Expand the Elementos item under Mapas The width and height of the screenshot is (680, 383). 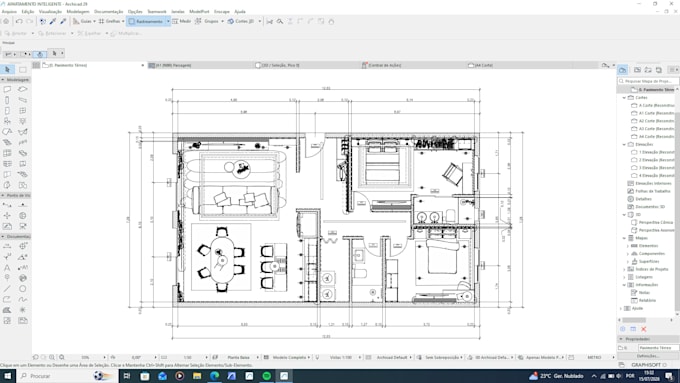pyautogui.click(x=628, y=246)
